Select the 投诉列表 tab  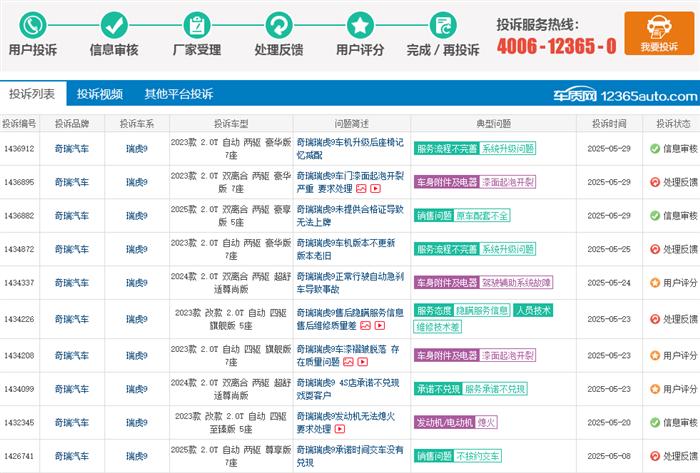[x=33, y=94]
